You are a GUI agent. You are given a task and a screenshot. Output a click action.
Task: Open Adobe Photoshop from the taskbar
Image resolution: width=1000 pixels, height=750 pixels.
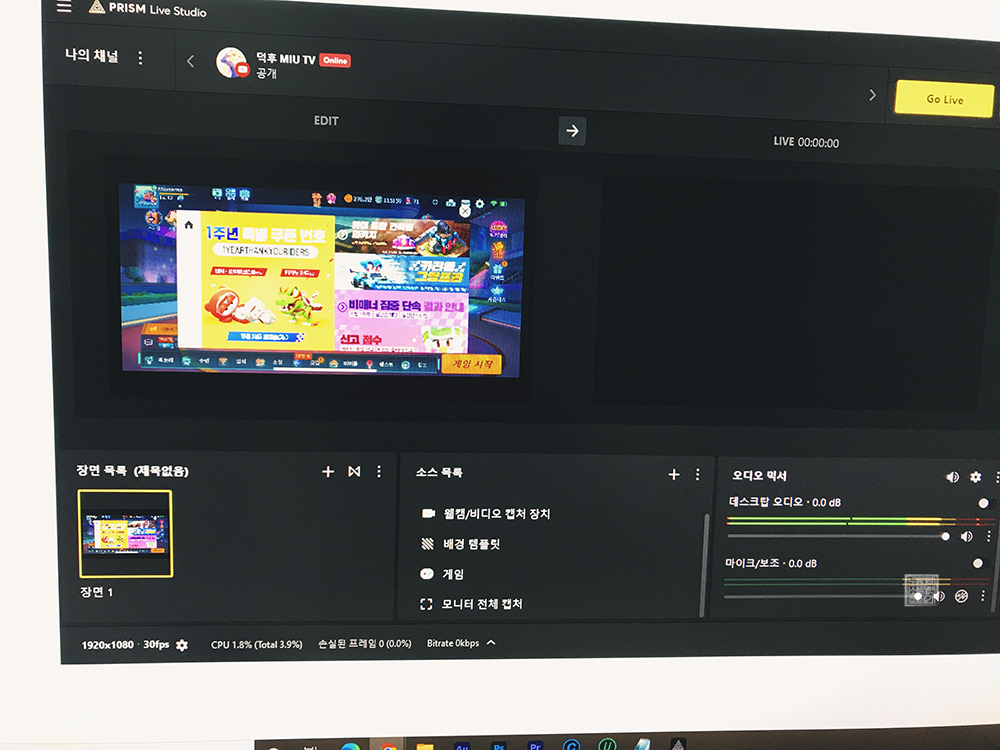[499, 745]
